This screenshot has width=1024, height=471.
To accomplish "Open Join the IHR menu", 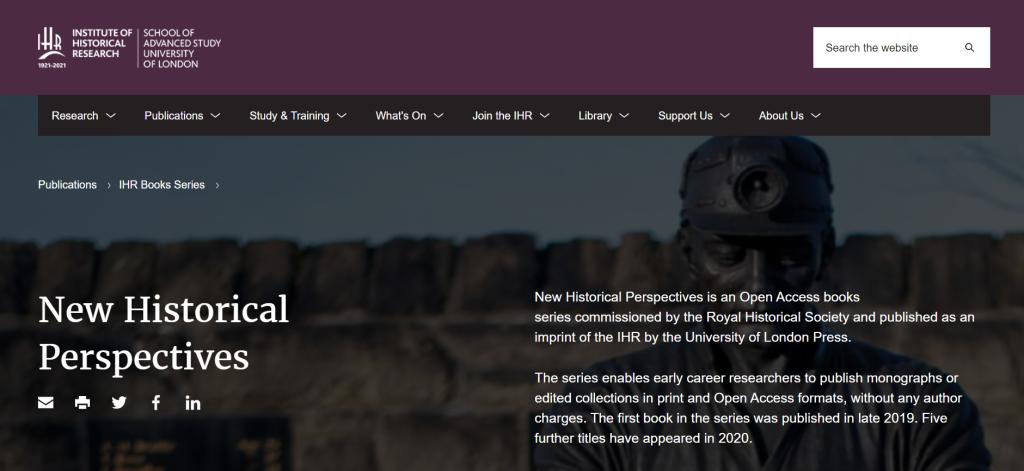I will [x=511, y=116].
